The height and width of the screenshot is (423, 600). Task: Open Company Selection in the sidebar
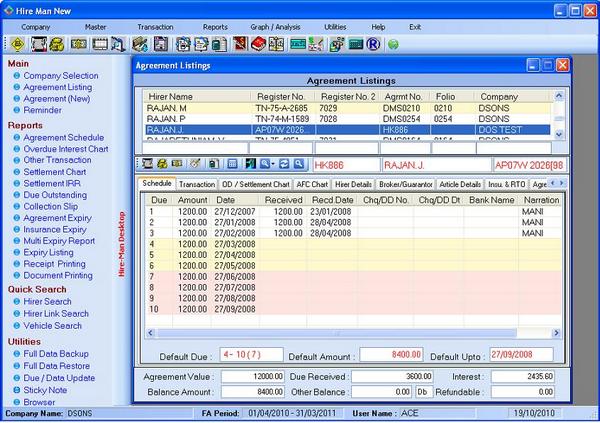point(61,76)
